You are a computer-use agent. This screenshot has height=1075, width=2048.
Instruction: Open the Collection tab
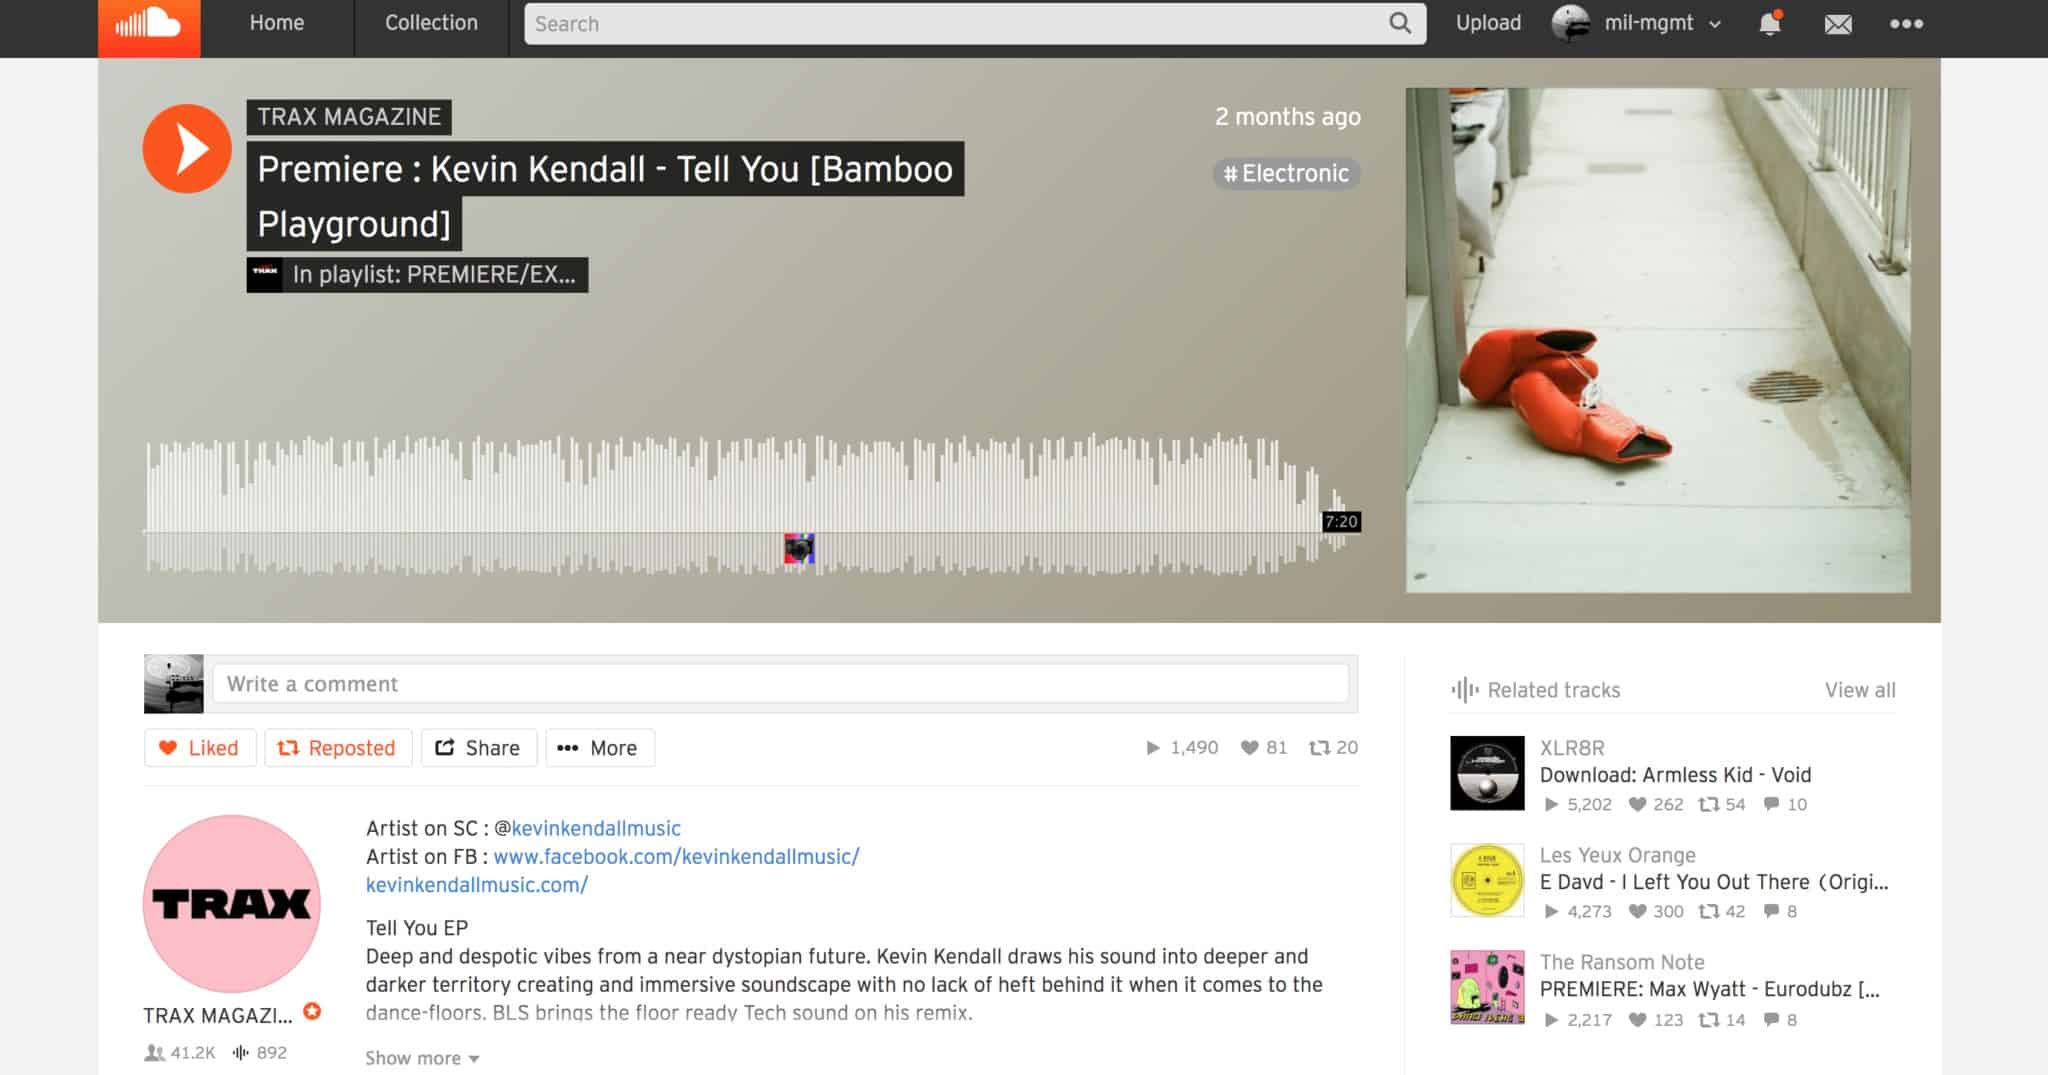point(432,23)
